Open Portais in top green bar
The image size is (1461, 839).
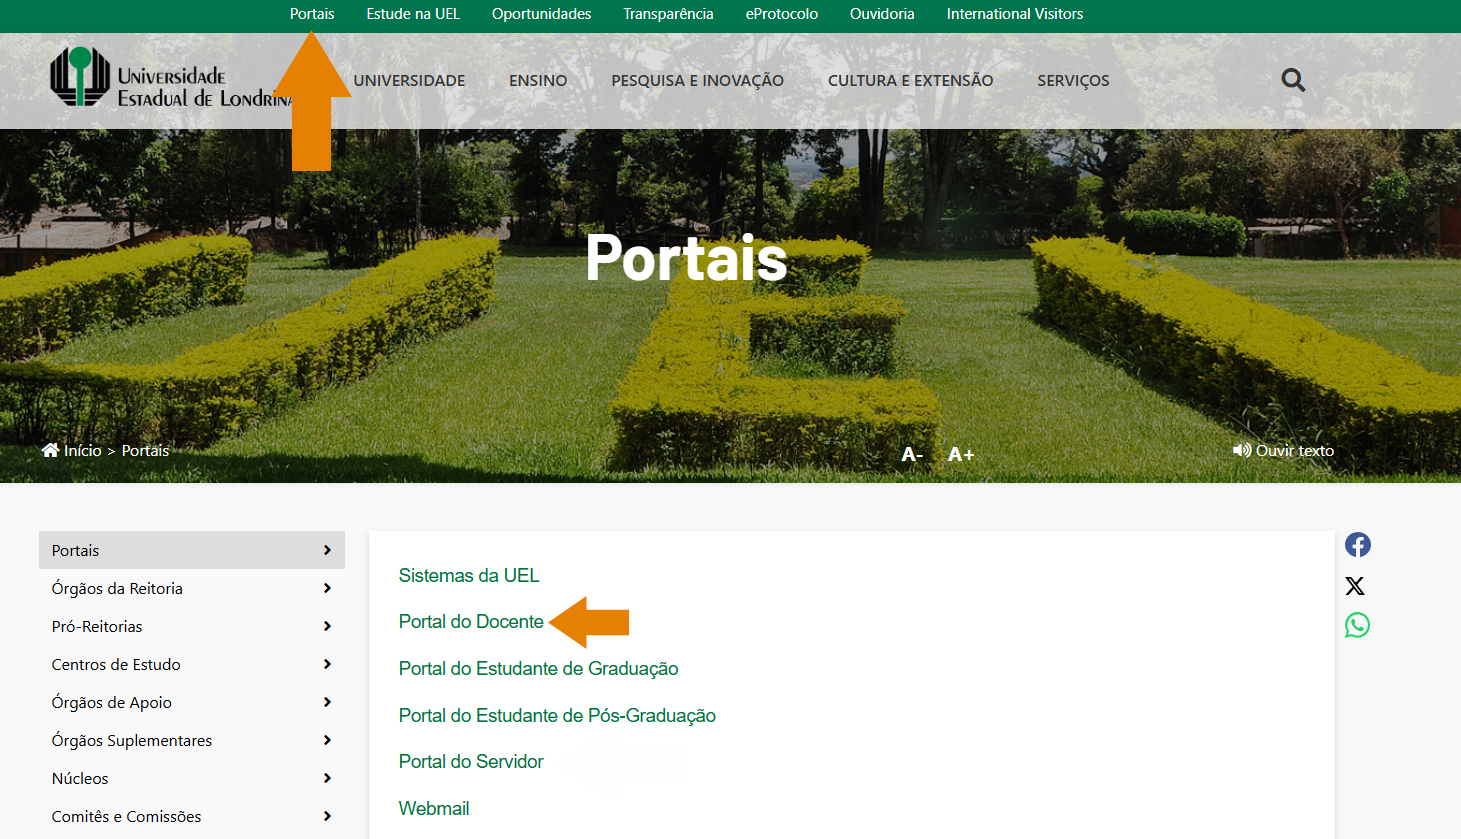tap(312, 14)
